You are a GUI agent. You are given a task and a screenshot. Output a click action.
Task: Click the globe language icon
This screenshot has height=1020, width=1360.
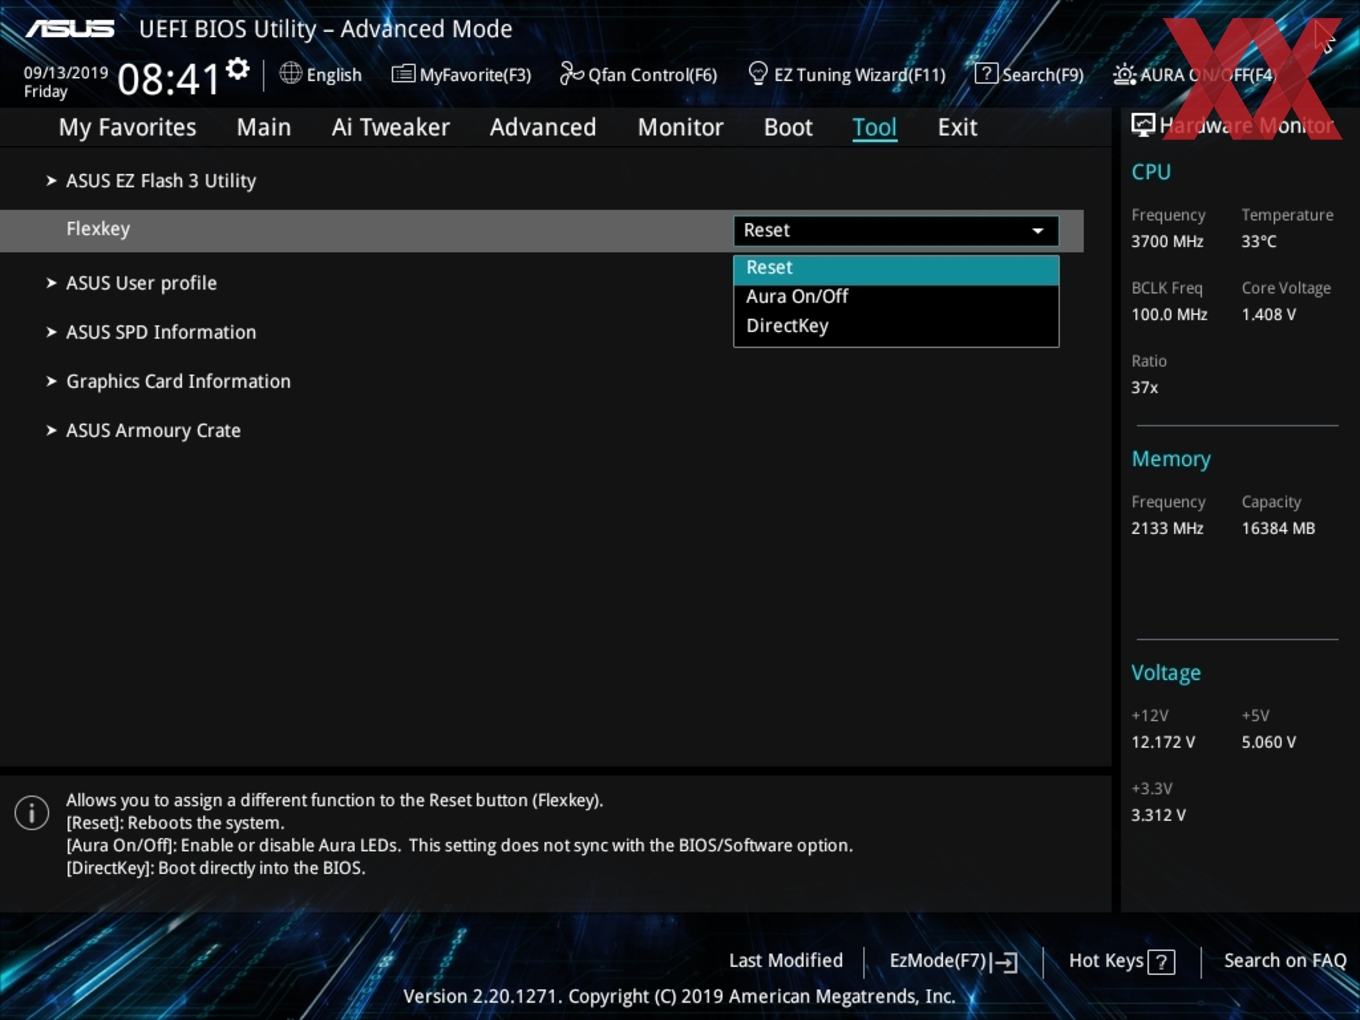point(290,73)
